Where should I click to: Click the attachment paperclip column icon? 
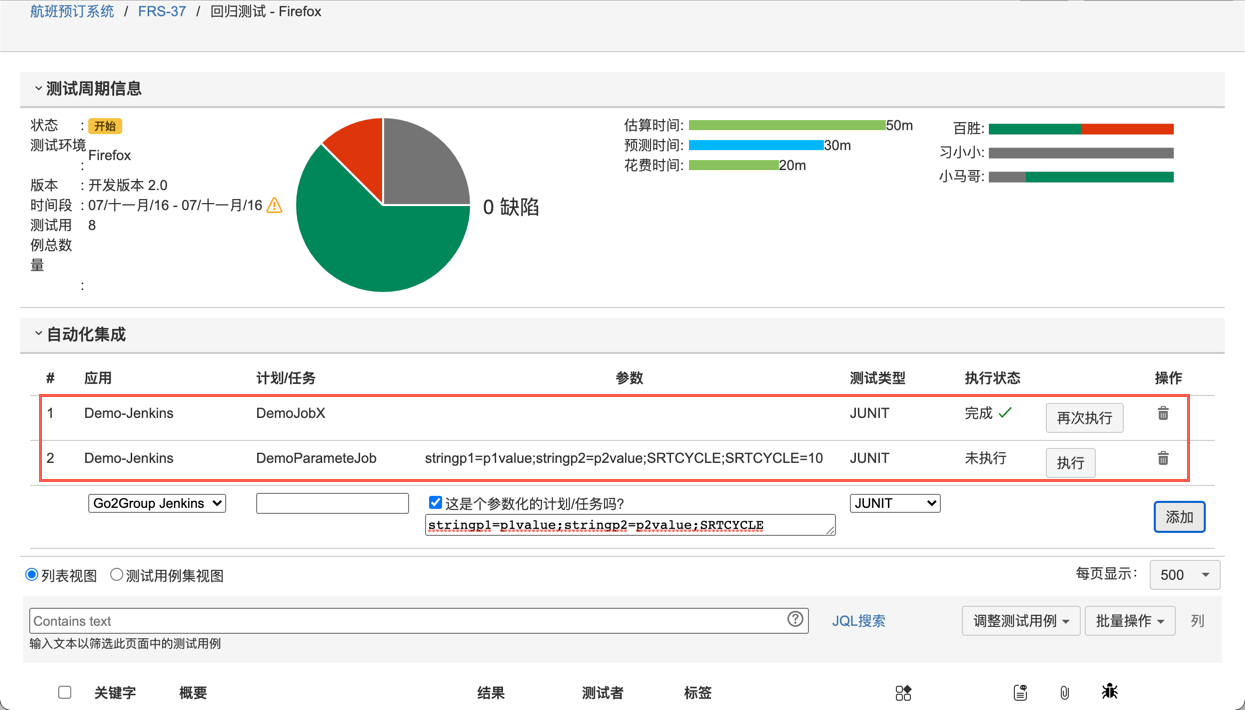coord(1064,692)
